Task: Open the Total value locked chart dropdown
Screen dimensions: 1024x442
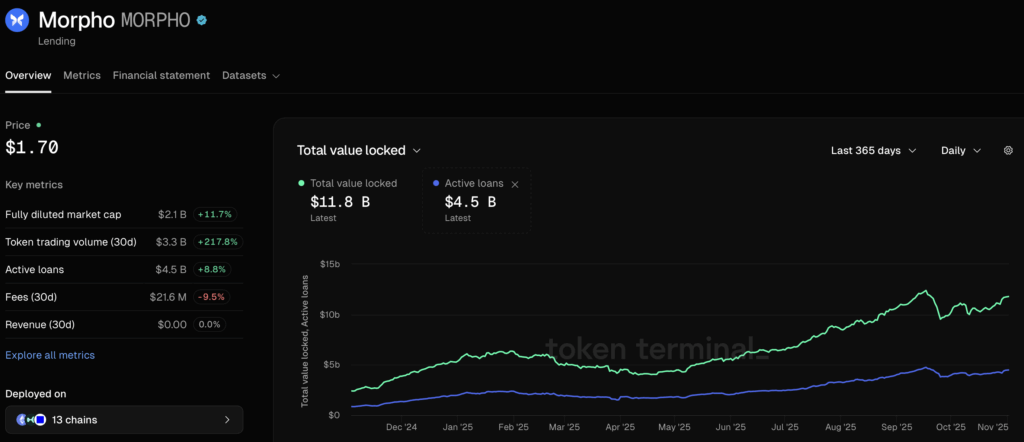Action: click(359, 151)
